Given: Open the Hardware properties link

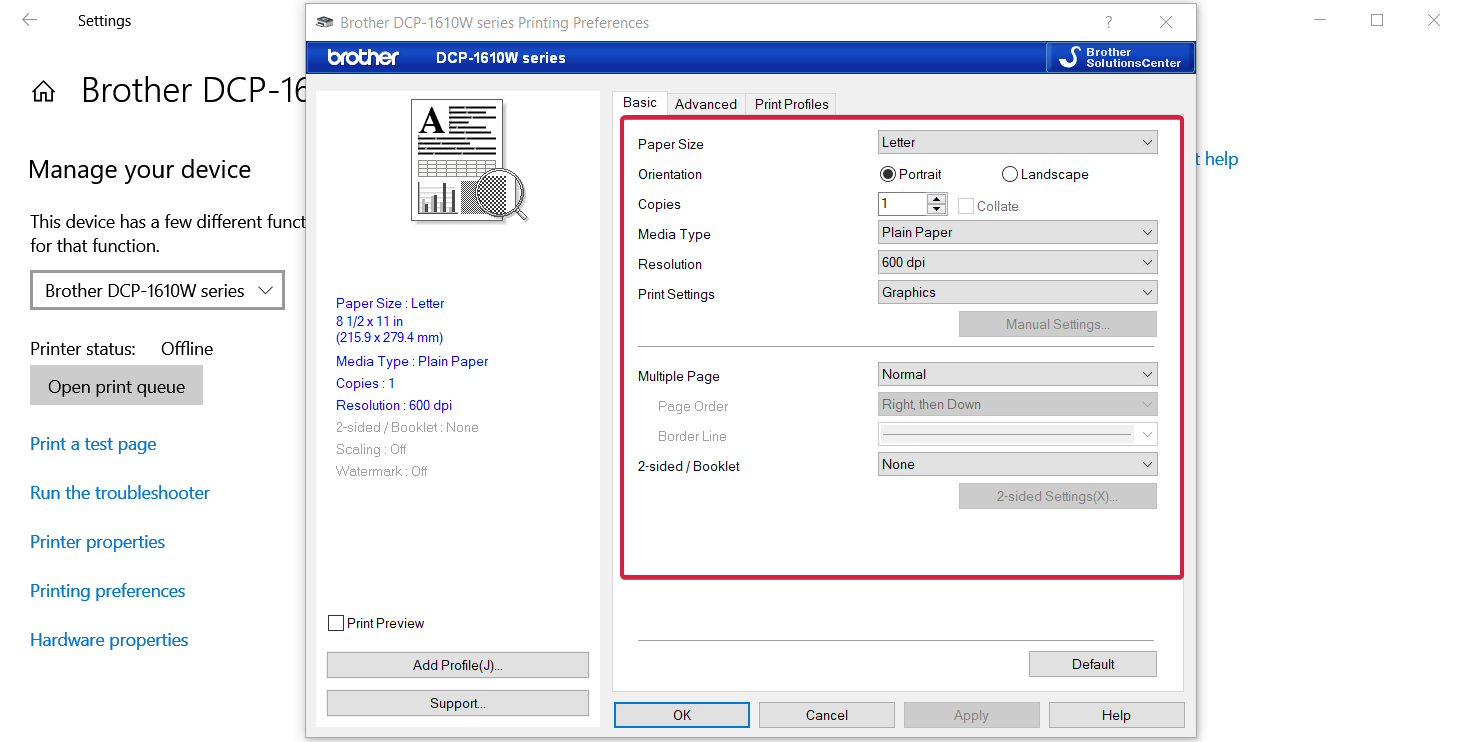Looking at the screenshot, I should click(109, 640).
